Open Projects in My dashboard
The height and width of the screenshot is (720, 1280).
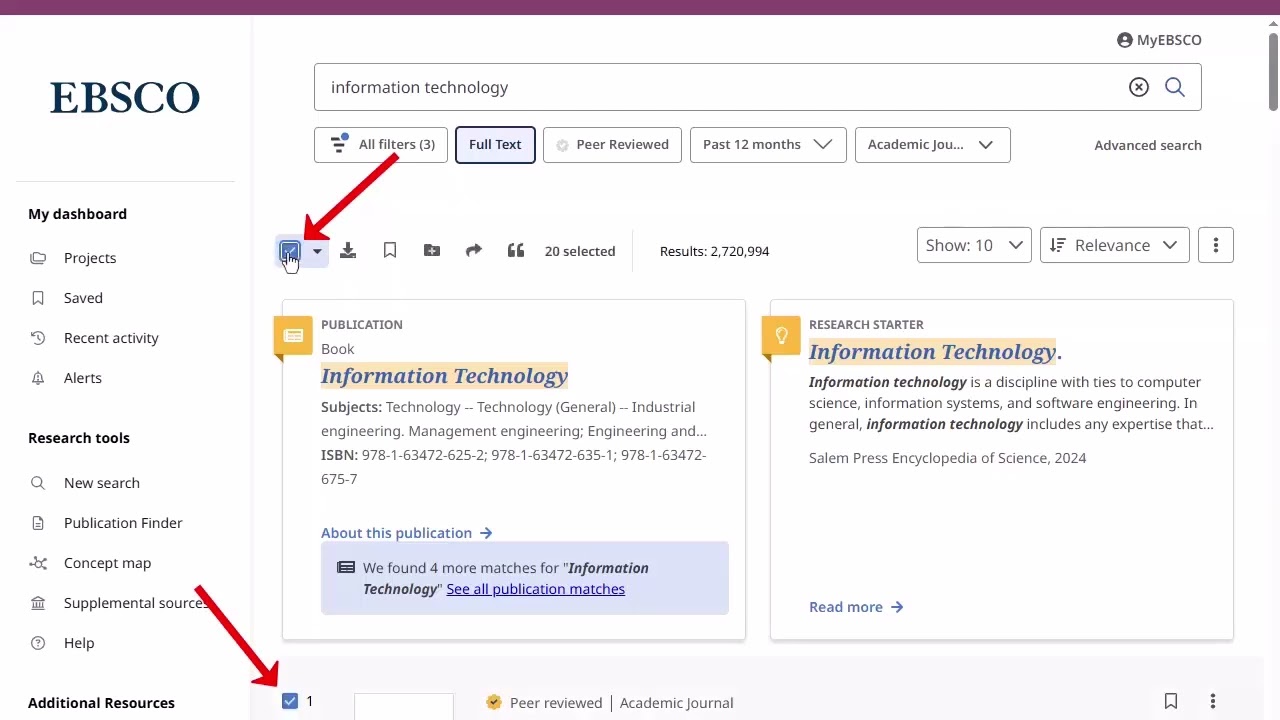click(x=90, y=258)
